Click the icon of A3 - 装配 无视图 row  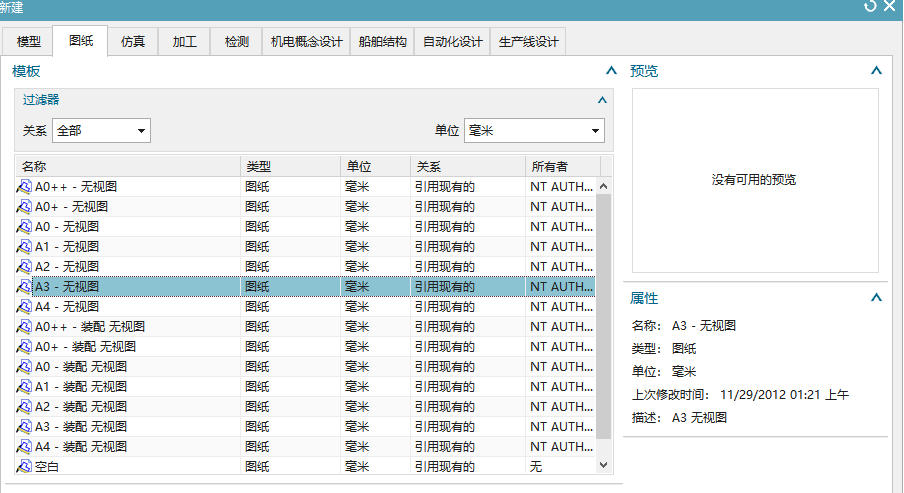pyautogui.click(x=24, y=427)
